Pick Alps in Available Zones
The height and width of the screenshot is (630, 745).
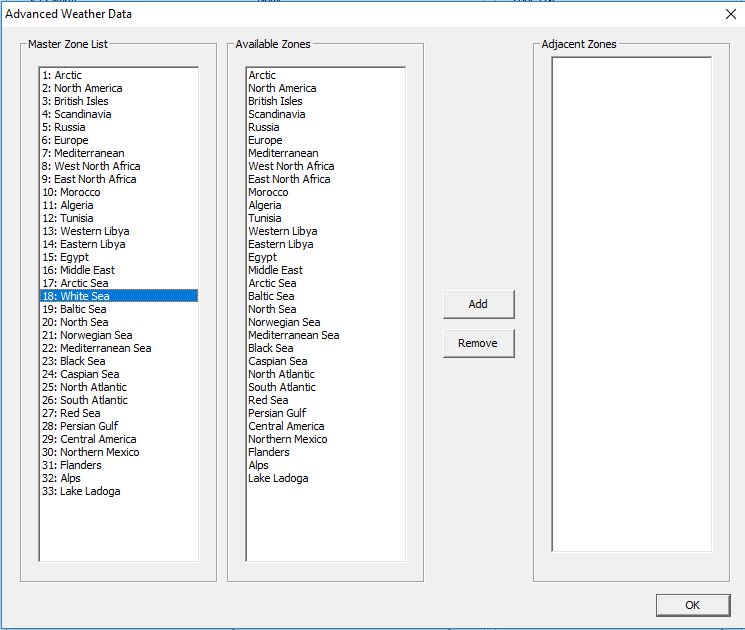point(326,465)
